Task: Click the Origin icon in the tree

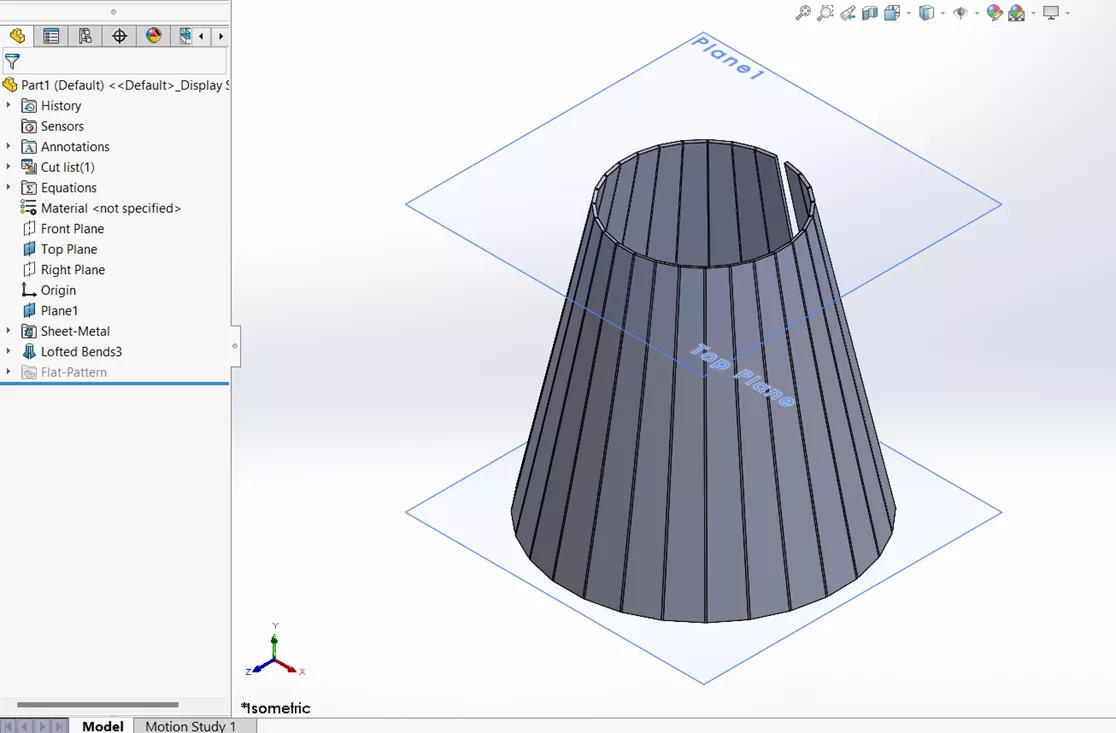Action: coord(28,290)
